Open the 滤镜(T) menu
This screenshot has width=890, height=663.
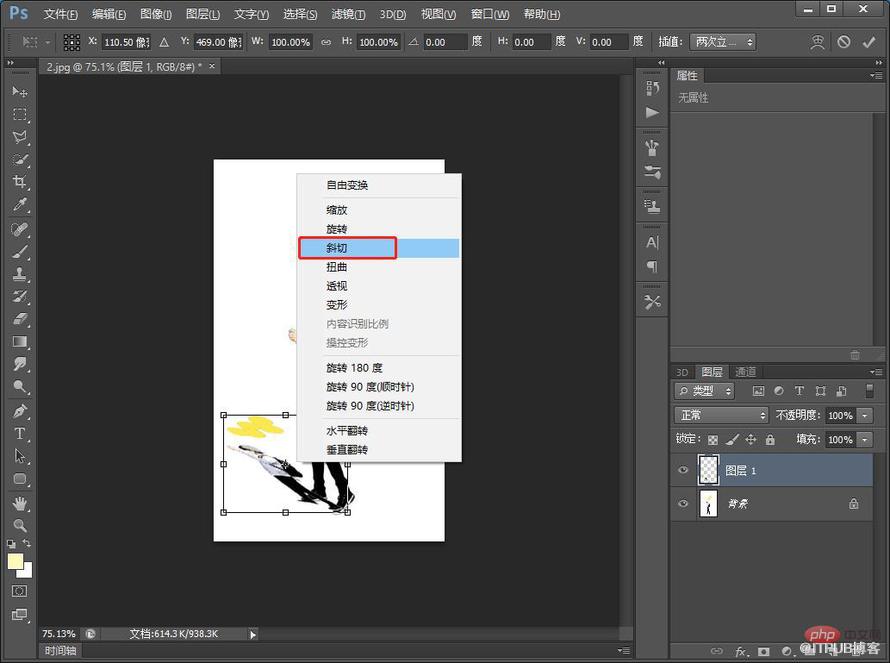click(x=349, y=14)
